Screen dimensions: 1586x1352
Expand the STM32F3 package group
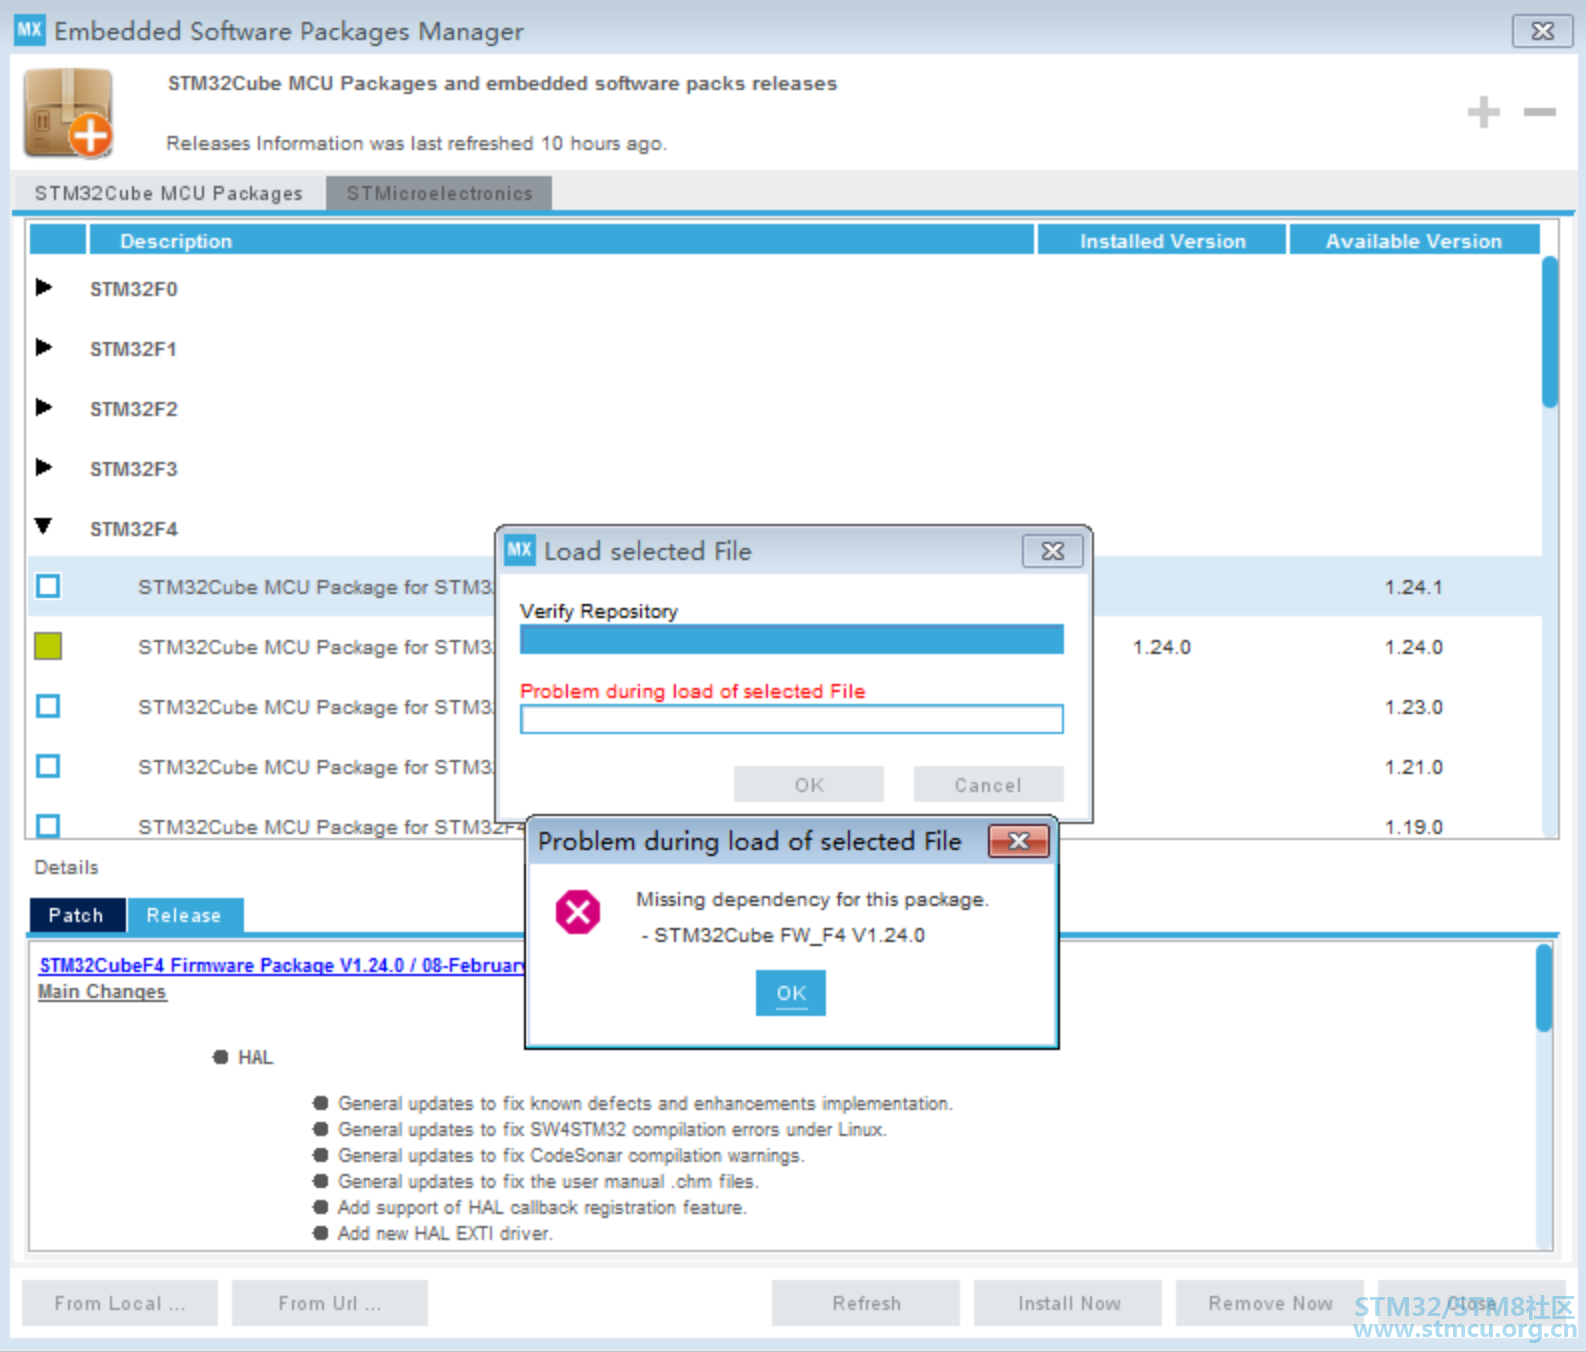[43, 468]
